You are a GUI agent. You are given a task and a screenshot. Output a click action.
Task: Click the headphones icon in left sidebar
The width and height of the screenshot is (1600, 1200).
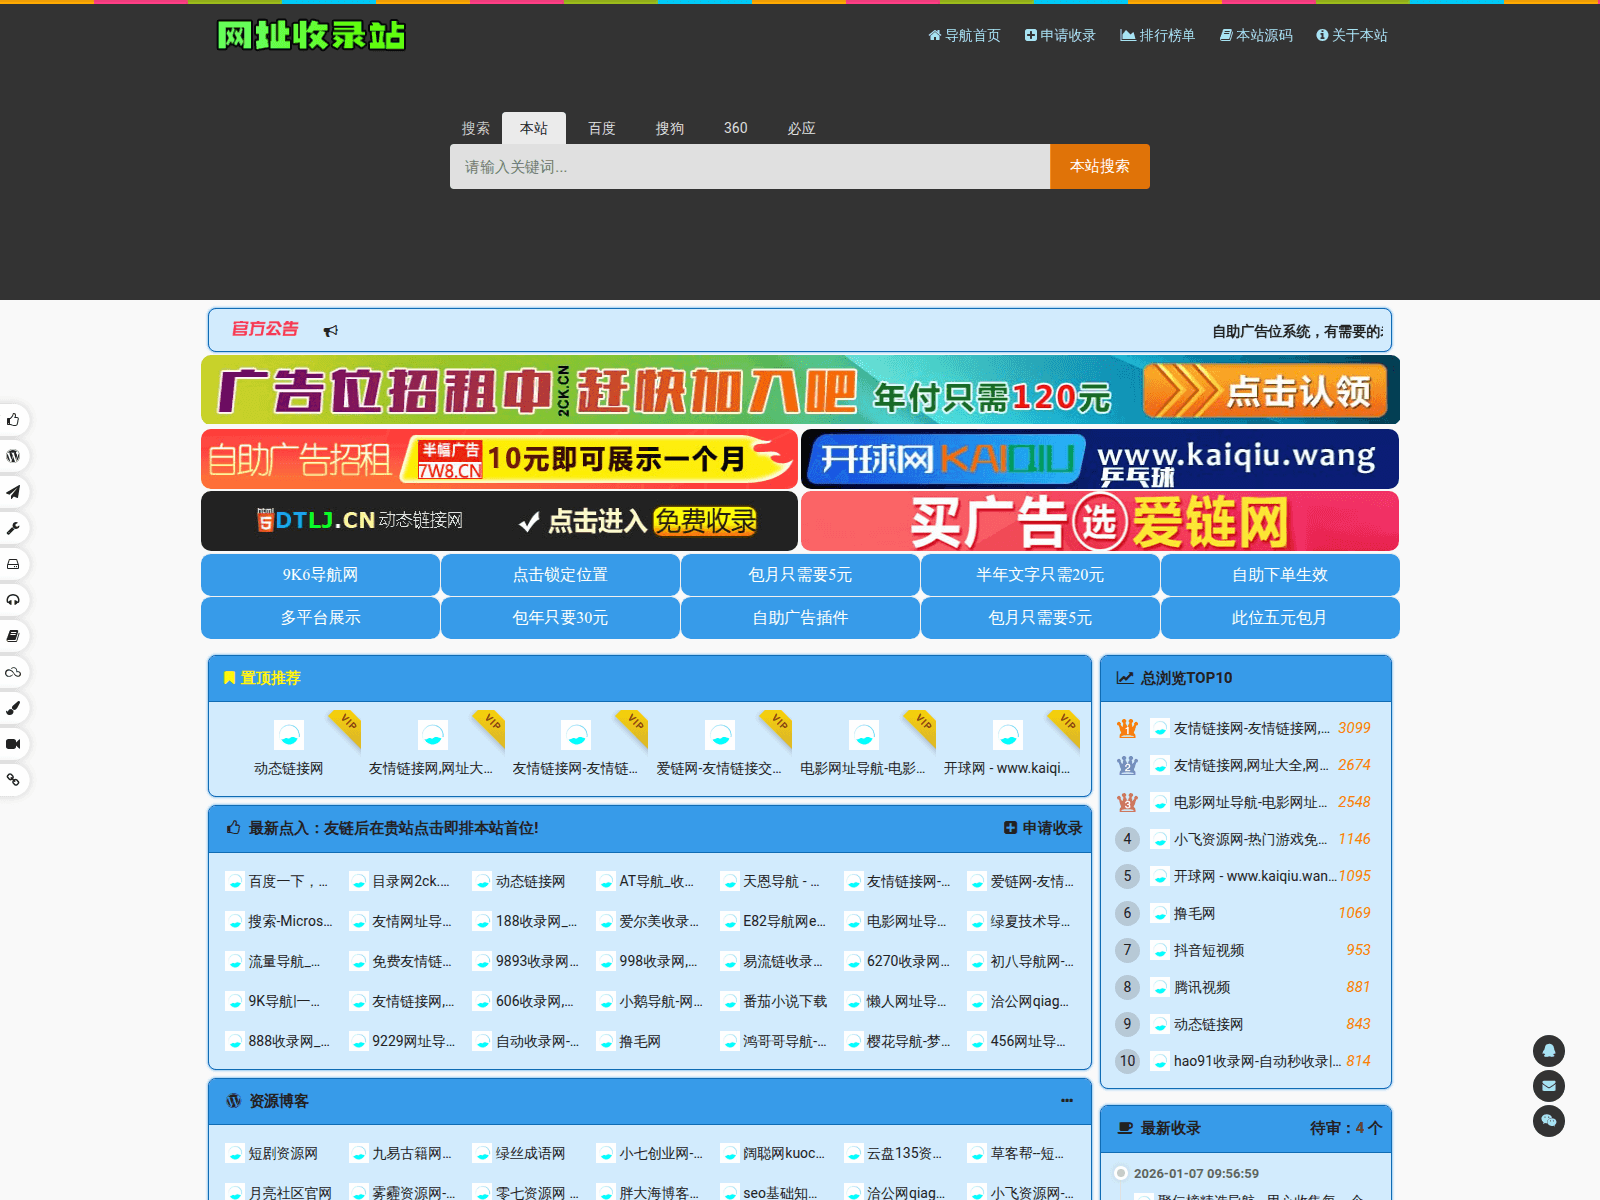(x=13, y=600)
